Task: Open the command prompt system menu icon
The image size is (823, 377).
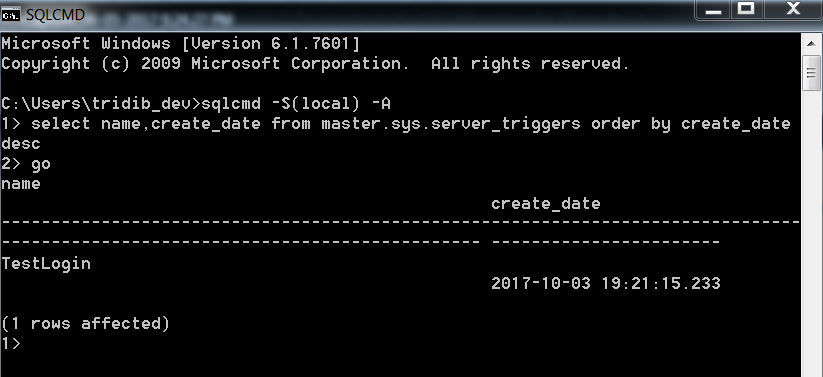Action: pyautogui.click(x=10, y=14)
